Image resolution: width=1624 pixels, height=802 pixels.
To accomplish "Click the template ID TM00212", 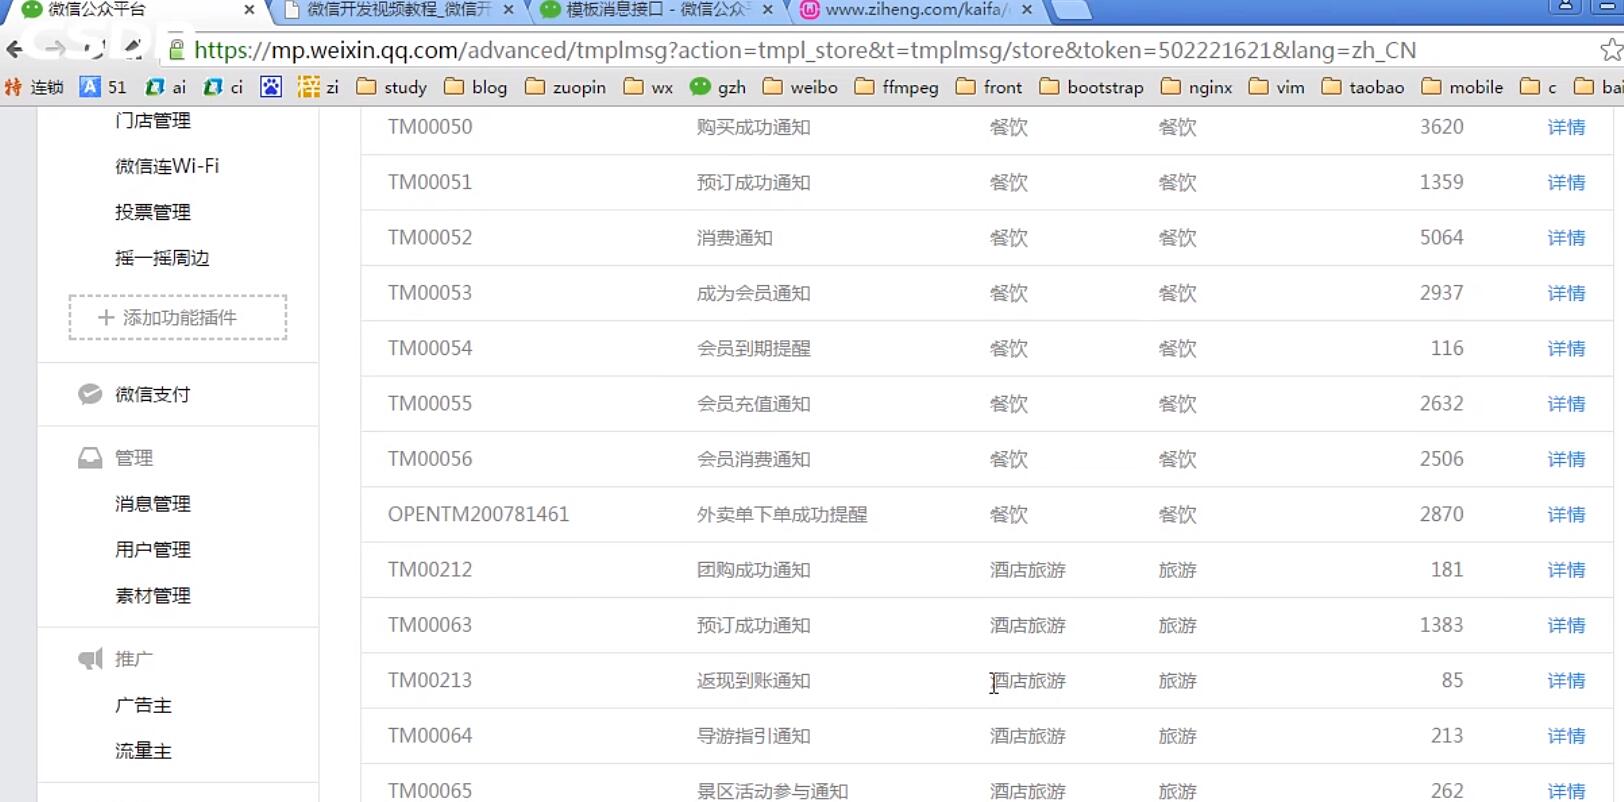I will 430,570.
